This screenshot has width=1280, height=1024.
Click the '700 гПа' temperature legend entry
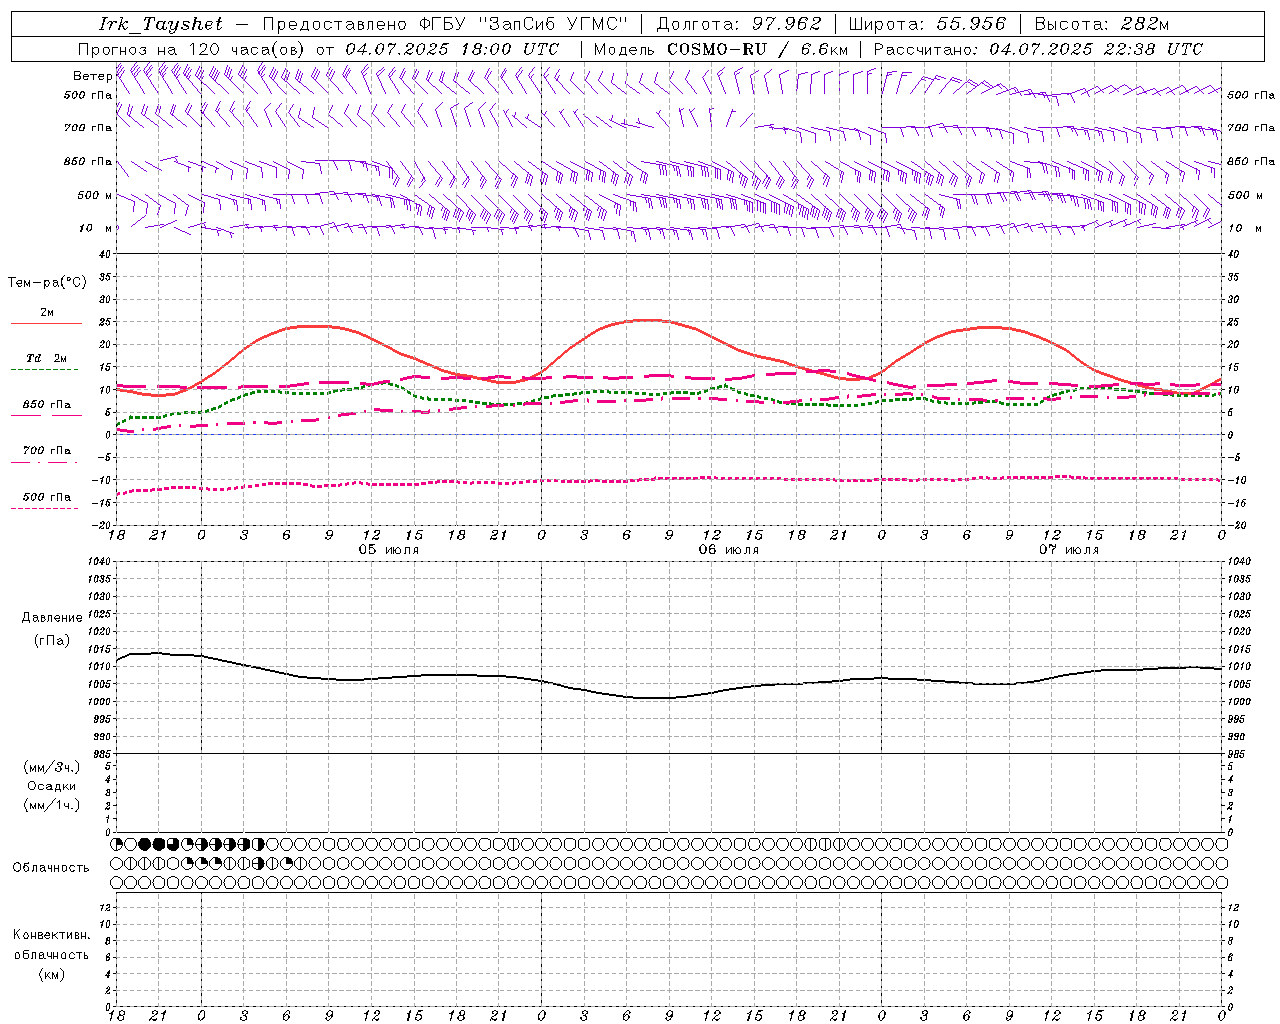tap(46, 450)
